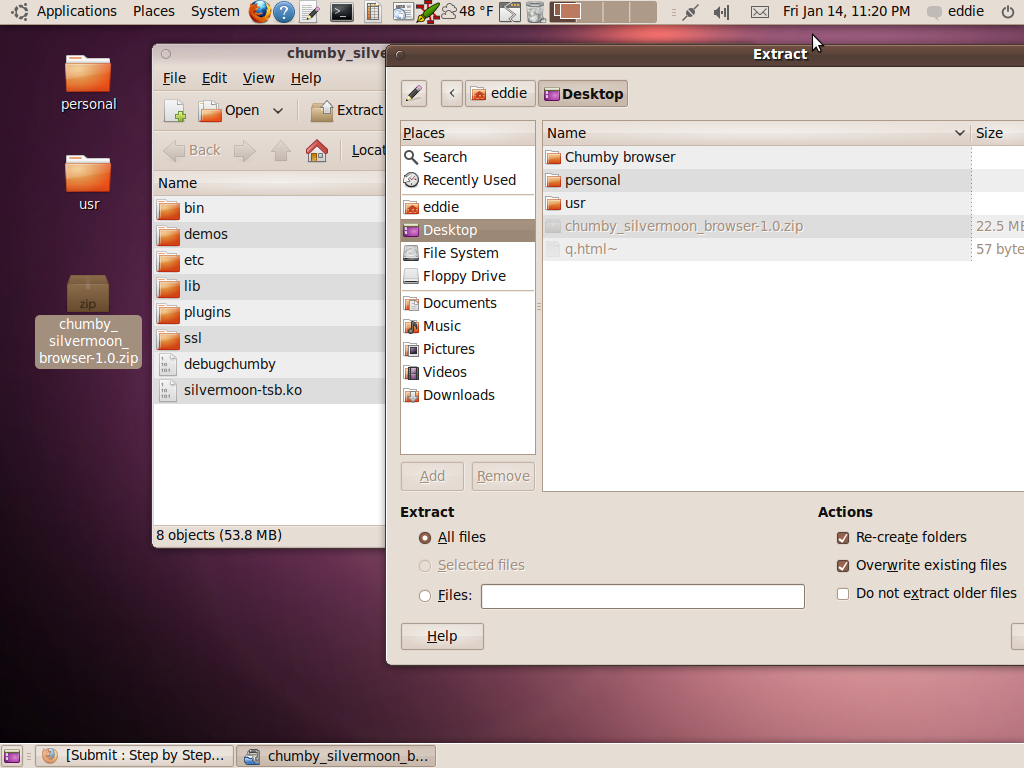Screen dimensions: 1024x768
Task: Click the network connection icon
Action: 690,12
